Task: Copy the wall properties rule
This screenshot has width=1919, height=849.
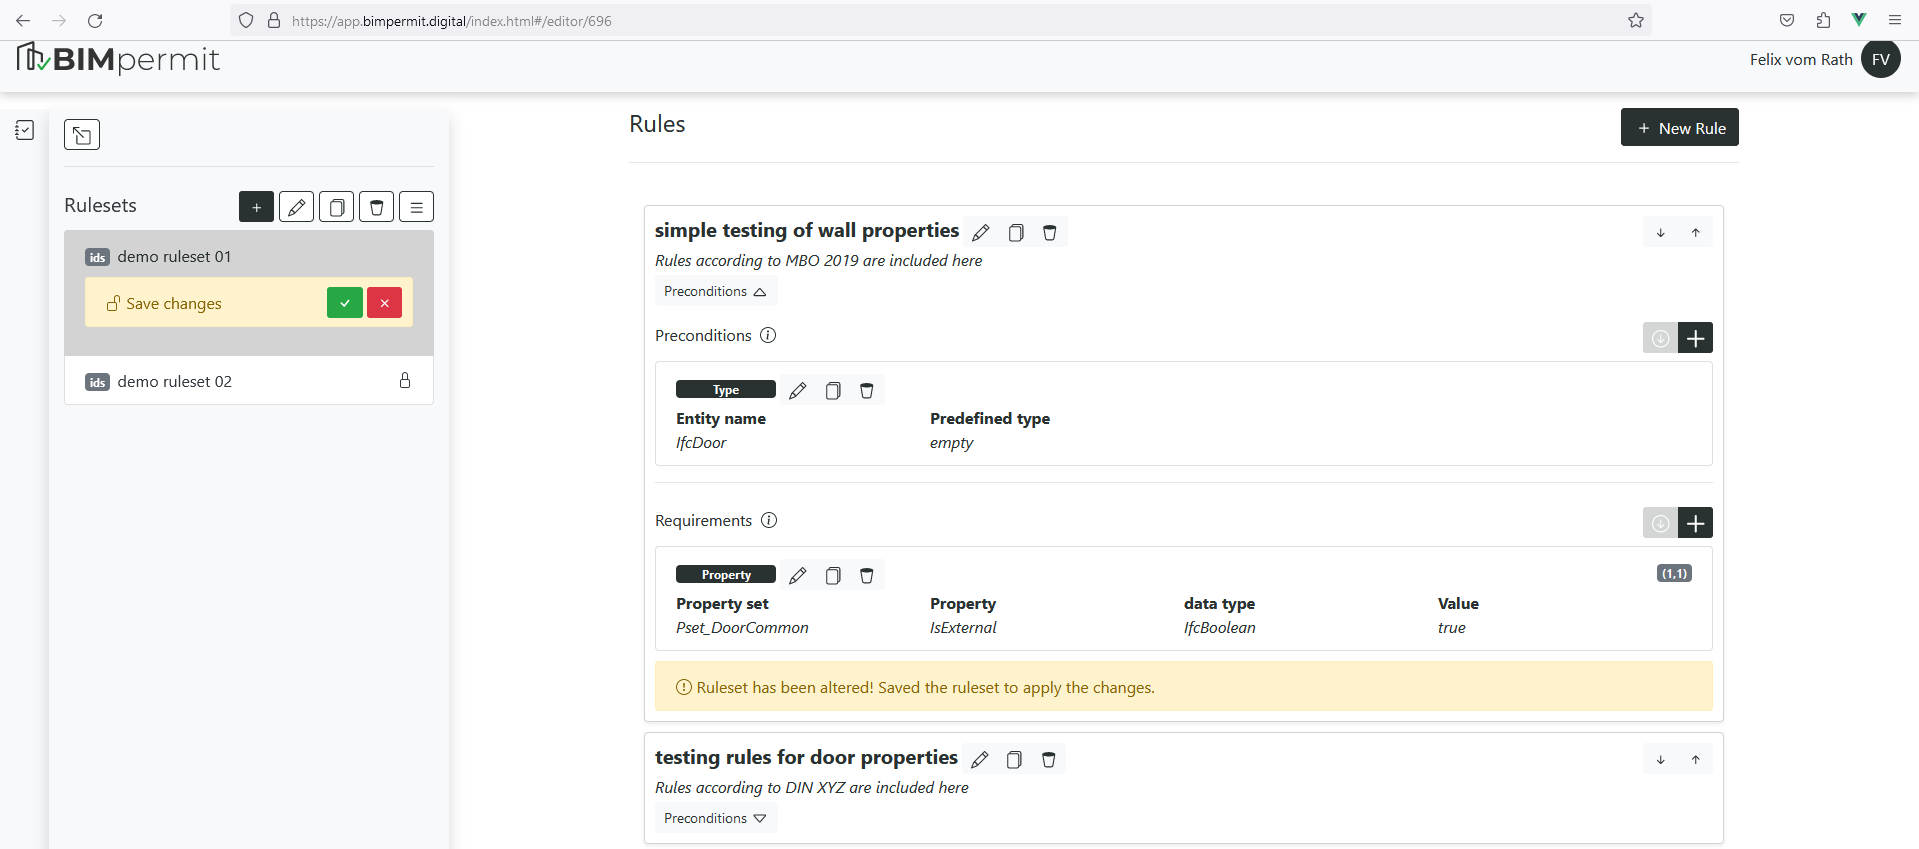Action: pyautogui.click(x=1016, y=232)
